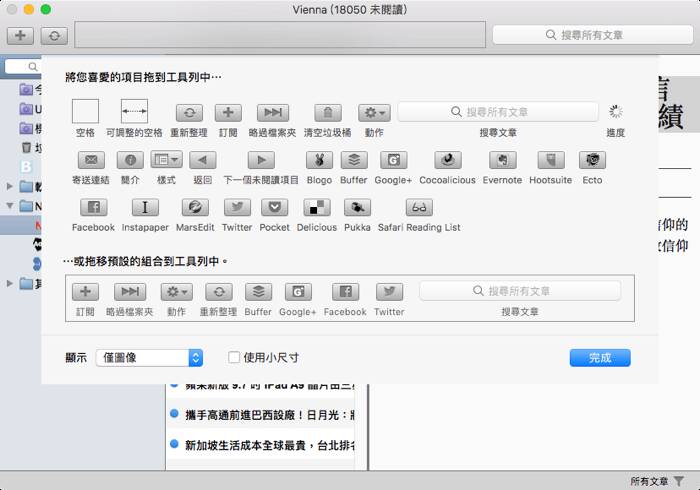Pick the 訂閱 subscribe icon in top palette
Viewport: 700px width, 490px height.
tap(228, 113)
